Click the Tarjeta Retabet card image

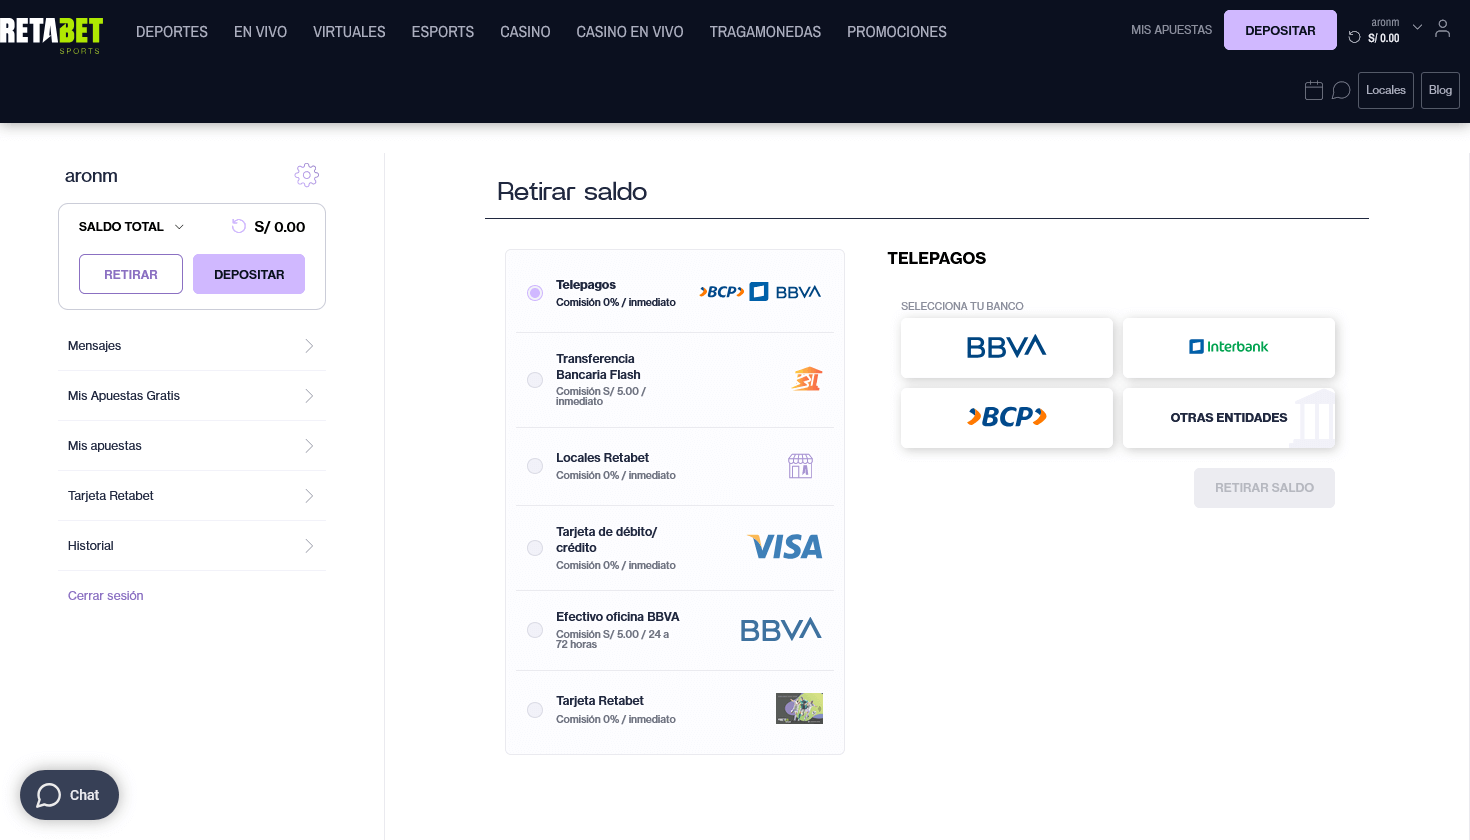pos(799,708)
